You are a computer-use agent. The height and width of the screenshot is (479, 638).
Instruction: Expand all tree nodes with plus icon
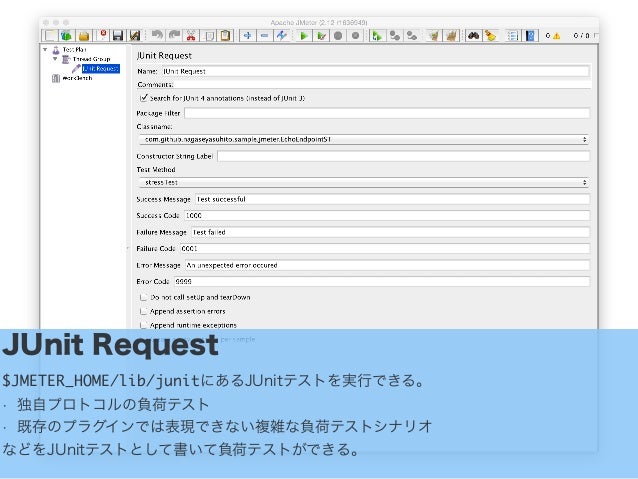[x=247, y=36]
